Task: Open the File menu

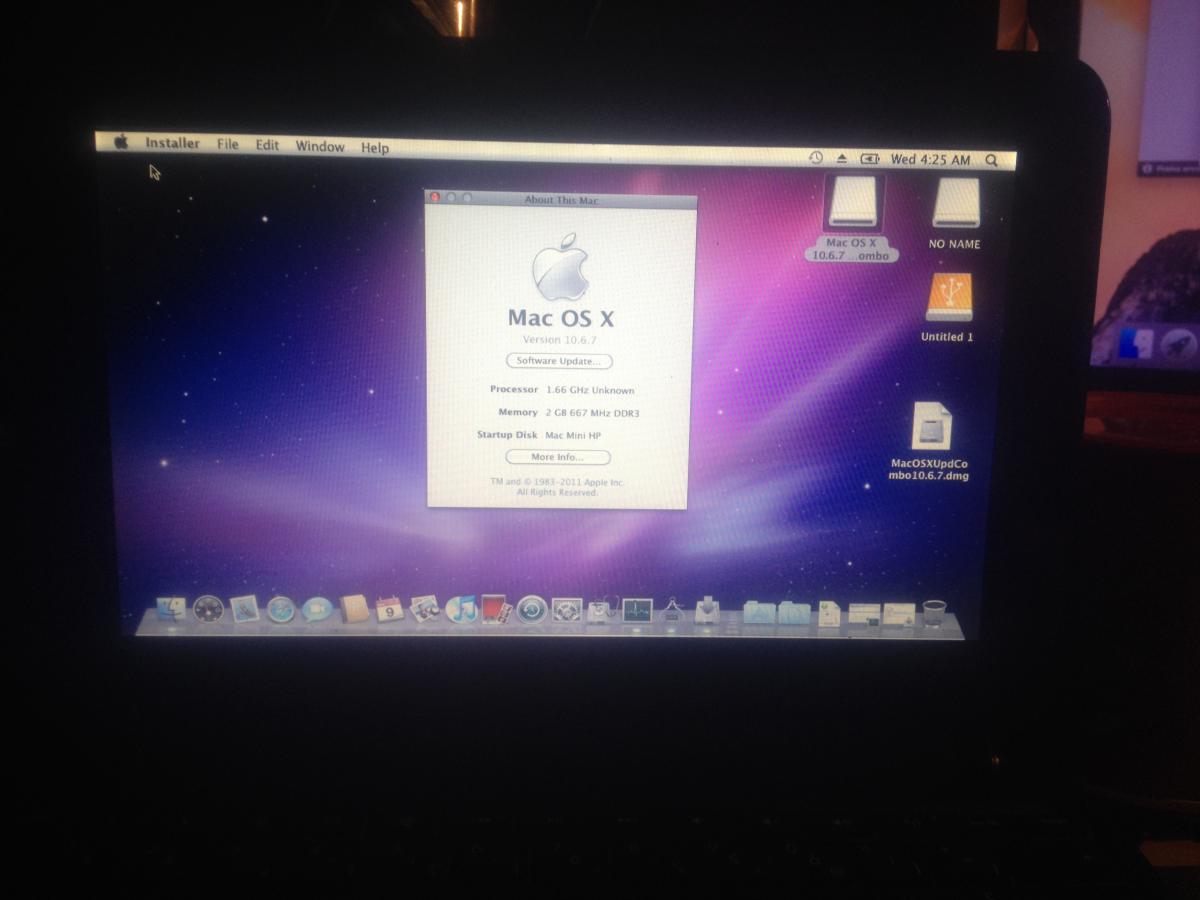Action: tap(228, 144)
